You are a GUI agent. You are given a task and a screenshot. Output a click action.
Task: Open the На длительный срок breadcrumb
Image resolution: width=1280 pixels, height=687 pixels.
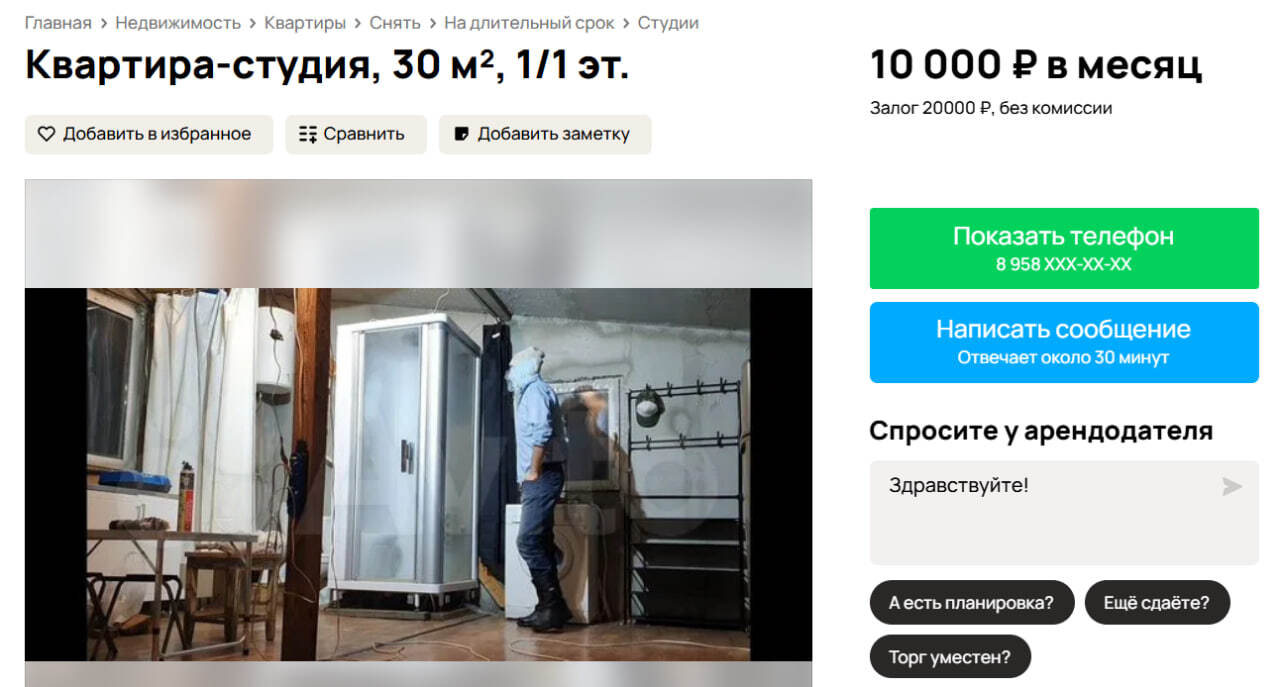click(x=529, y=23)
